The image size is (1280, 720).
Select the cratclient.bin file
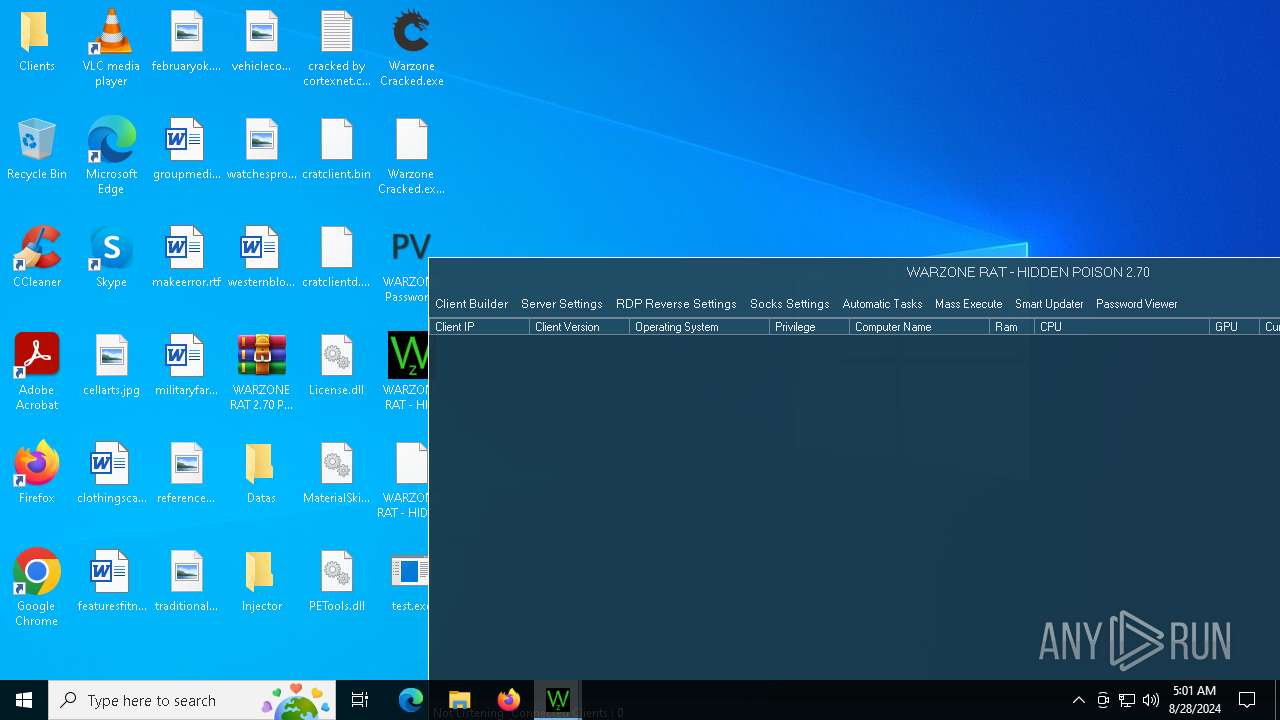point(336,150)
